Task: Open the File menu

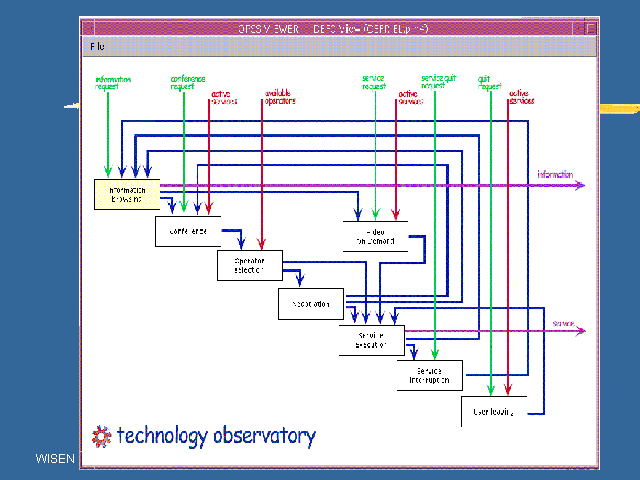Action: pos(97,46)
